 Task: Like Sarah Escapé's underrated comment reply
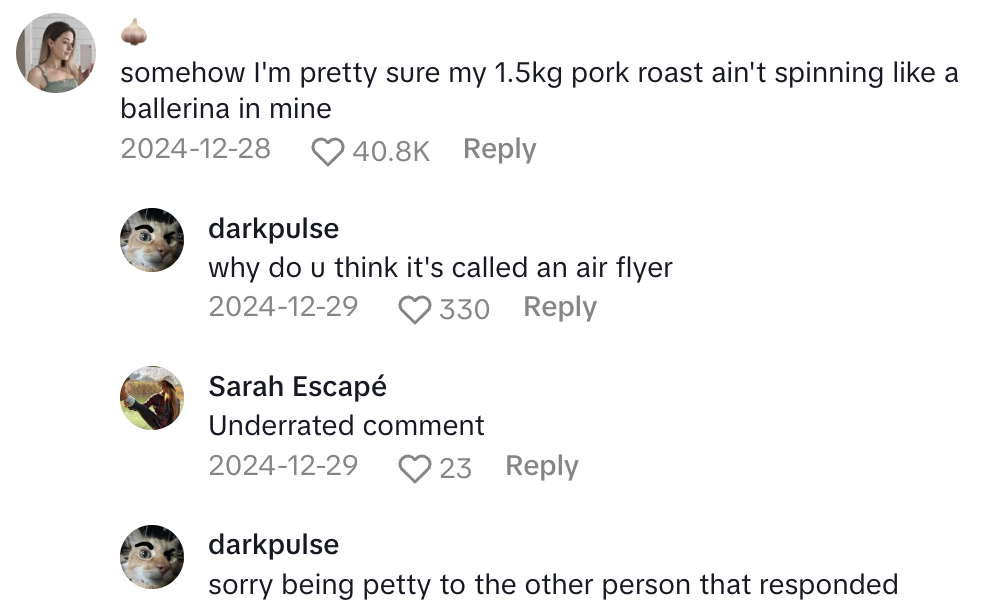pyautogui.click(x=417, y=467)
